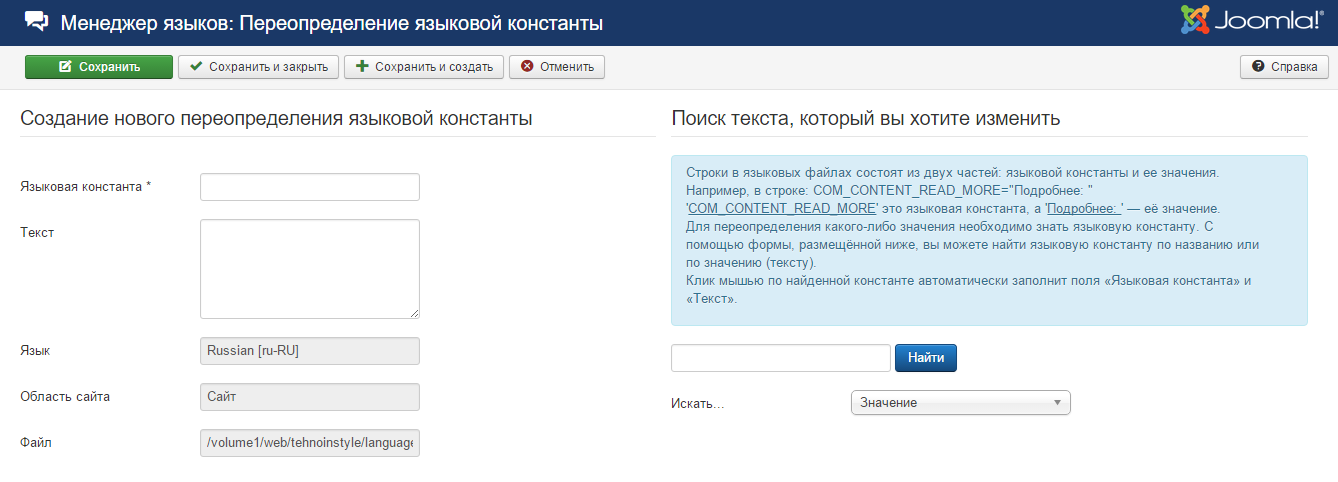Screen dimensions: 1338x482
Task: Click the Найти search button
Action: tap(926, 358)
